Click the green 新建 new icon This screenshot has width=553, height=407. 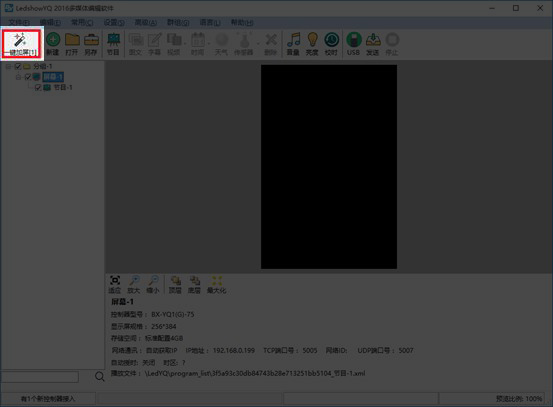(53, 44)
